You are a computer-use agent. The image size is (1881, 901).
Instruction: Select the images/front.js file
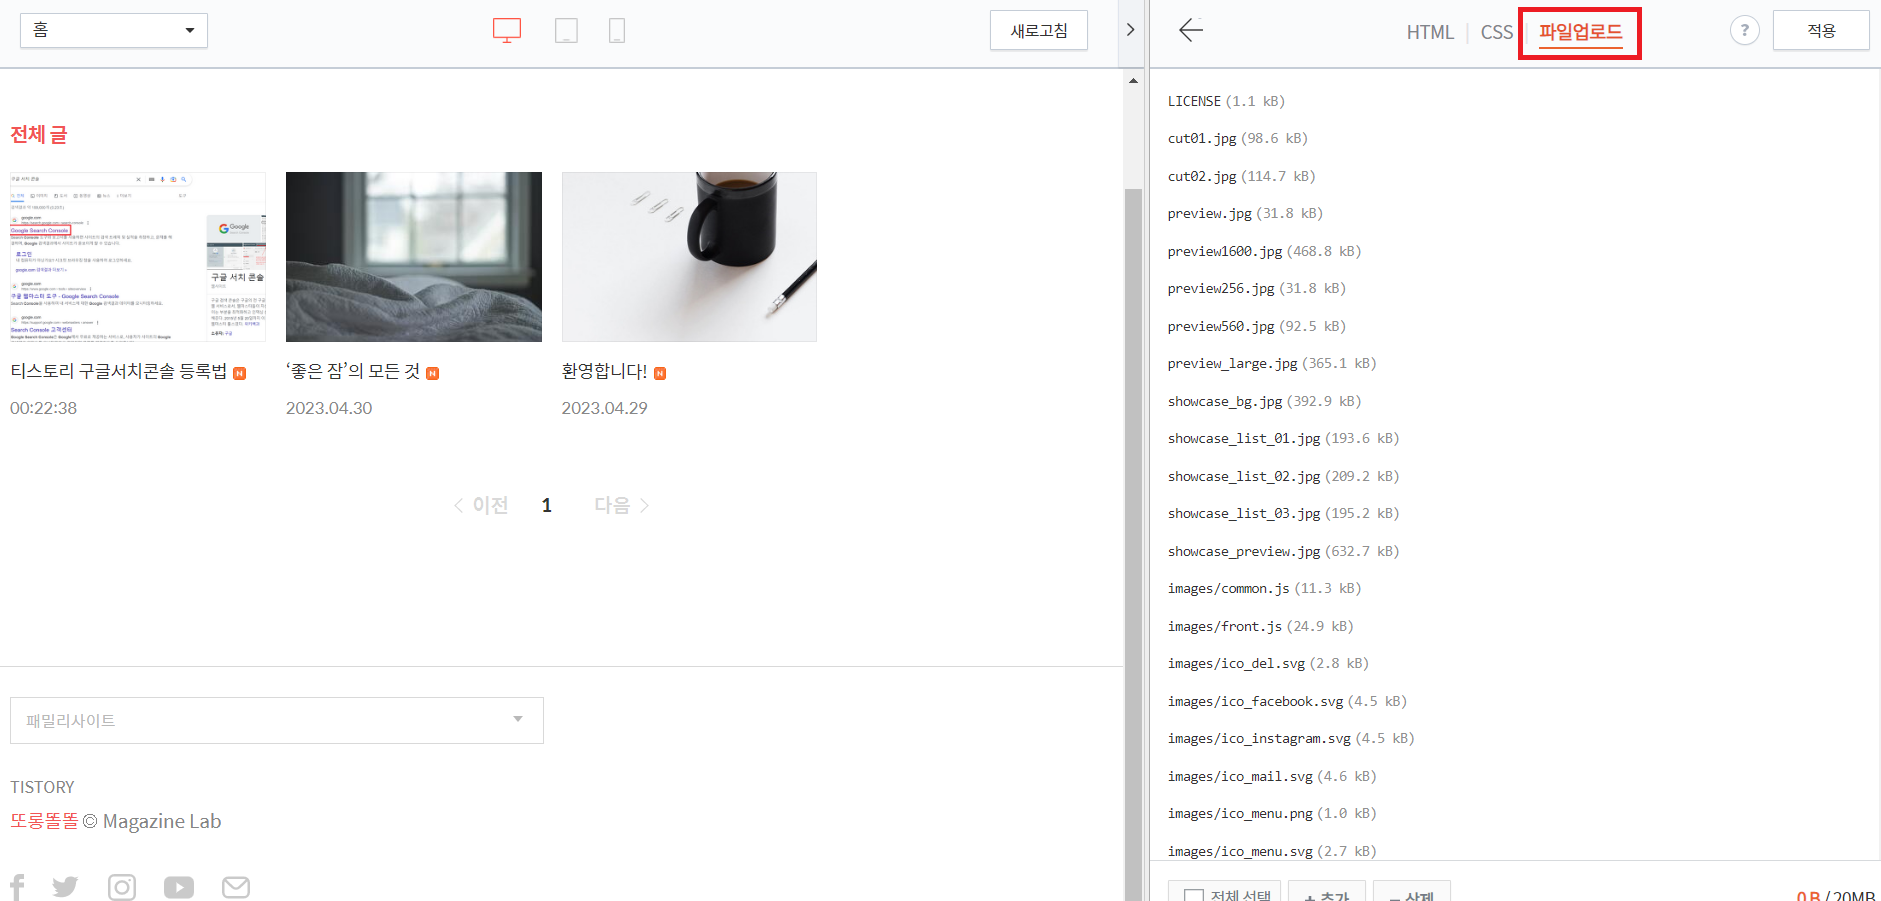point(1260,626)
